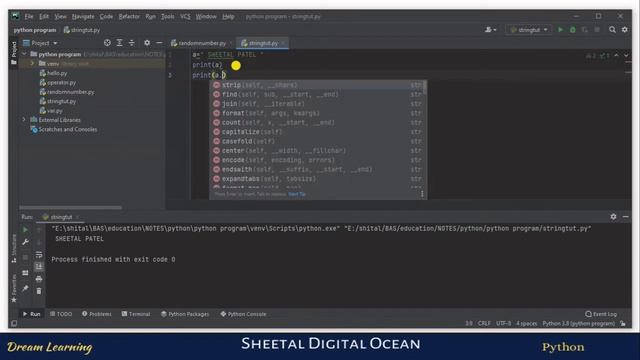Change line separator CRLF in status bar

click(484, 324)
